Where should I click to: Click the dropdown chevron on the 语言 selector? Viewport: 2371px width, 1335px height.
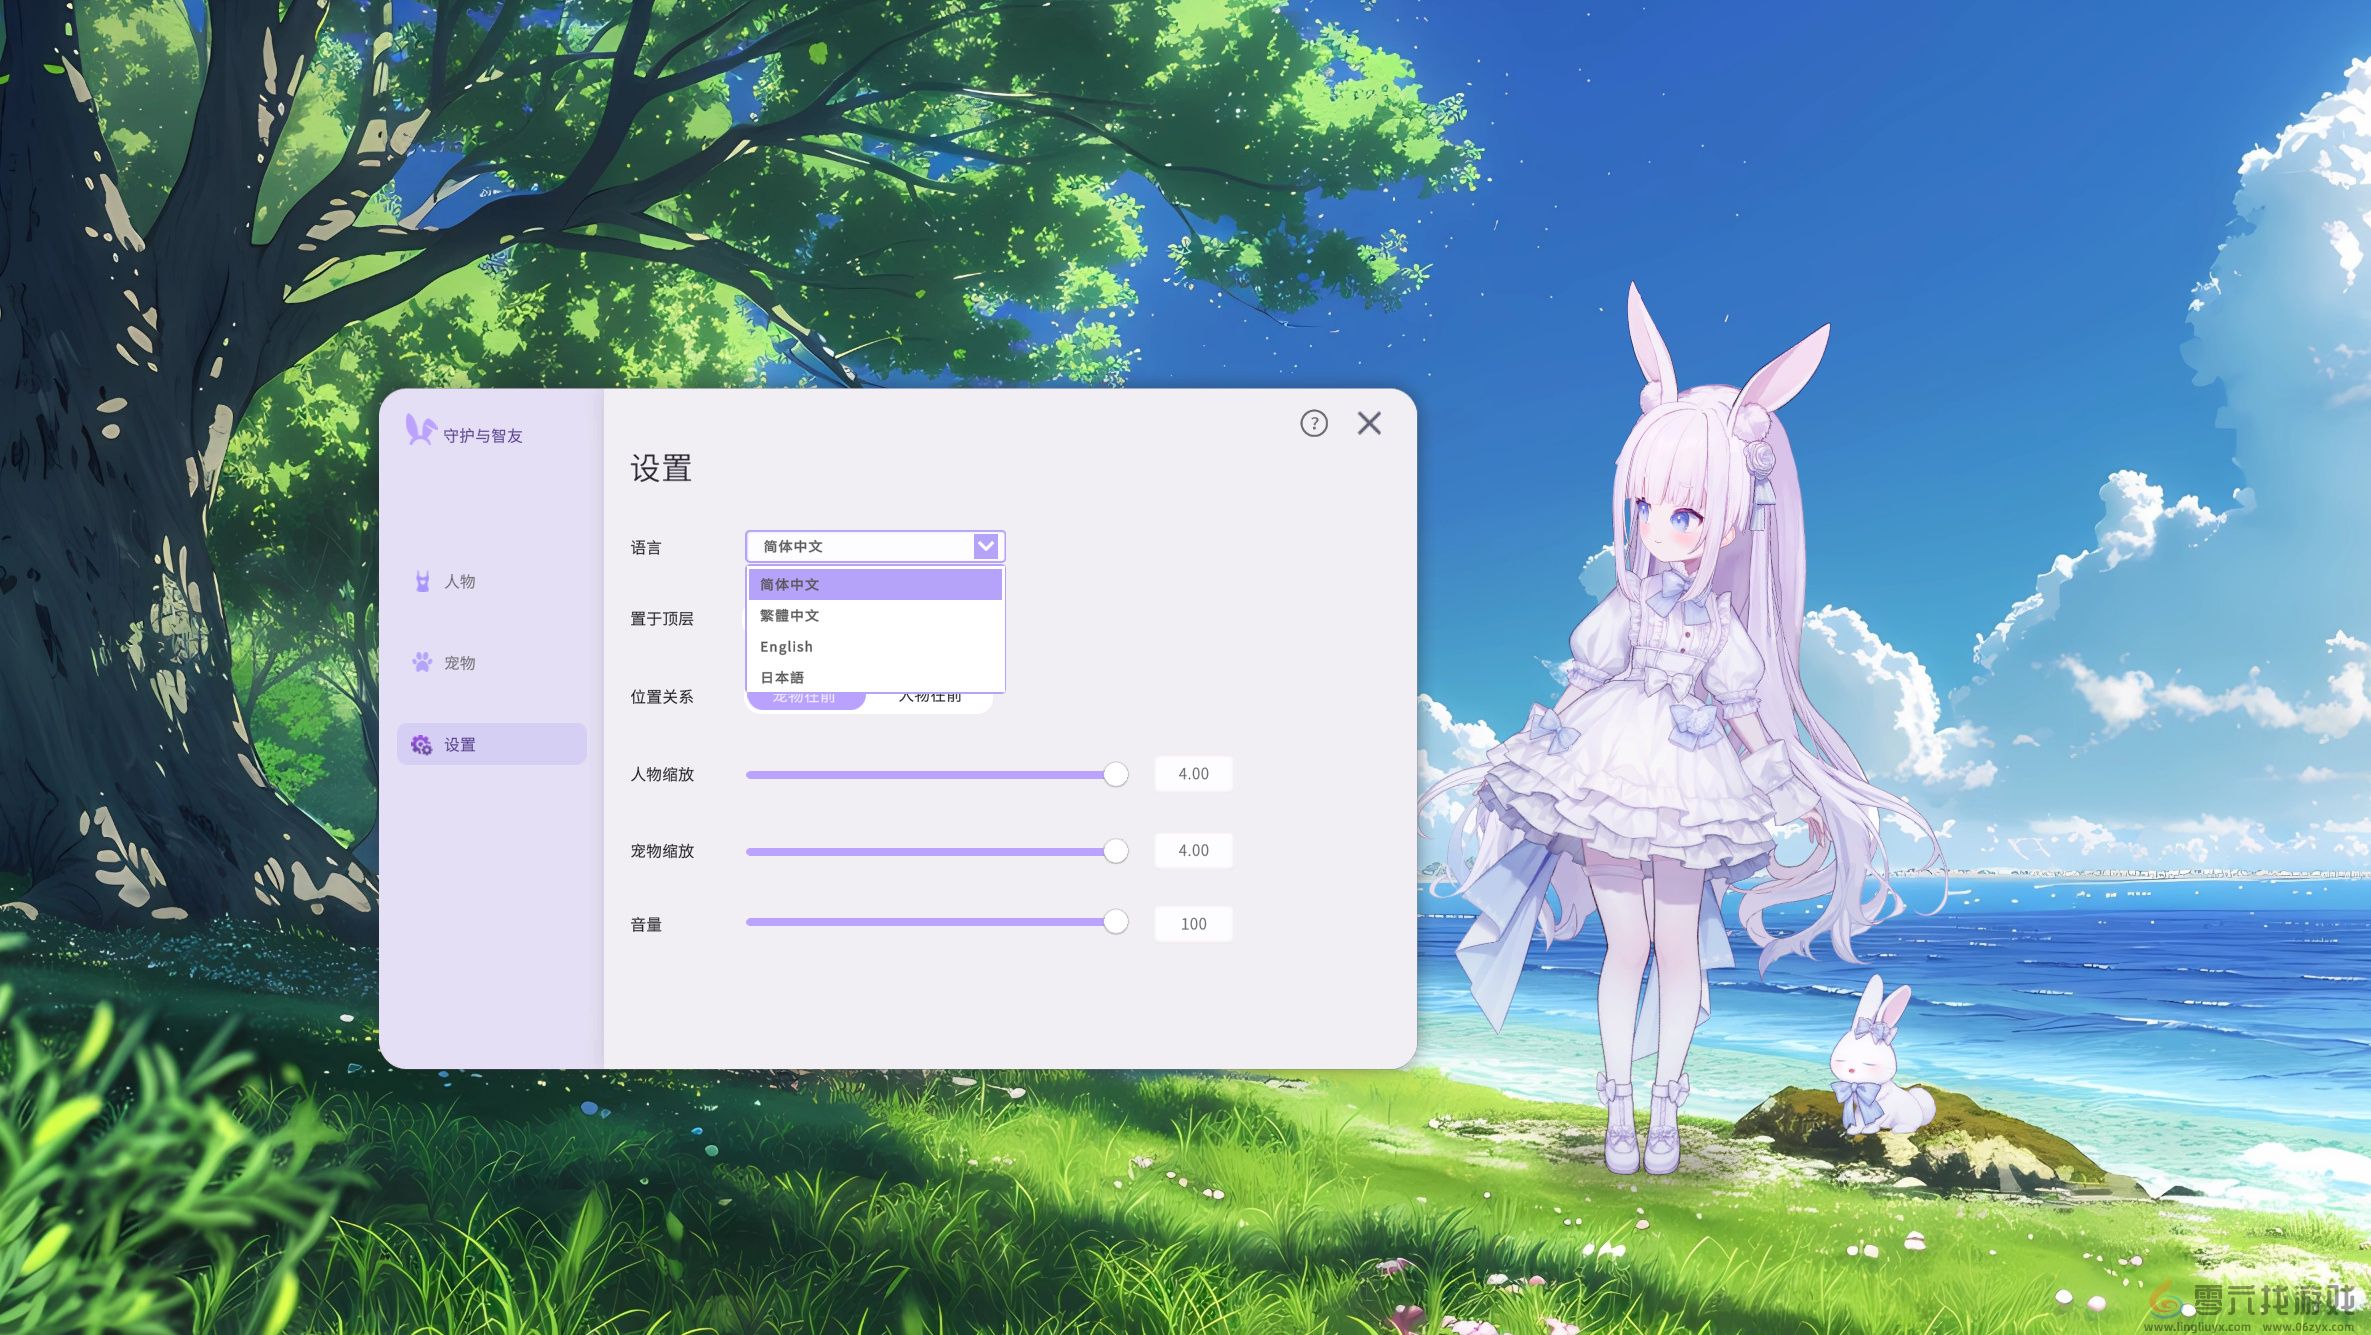coord(986,546)
